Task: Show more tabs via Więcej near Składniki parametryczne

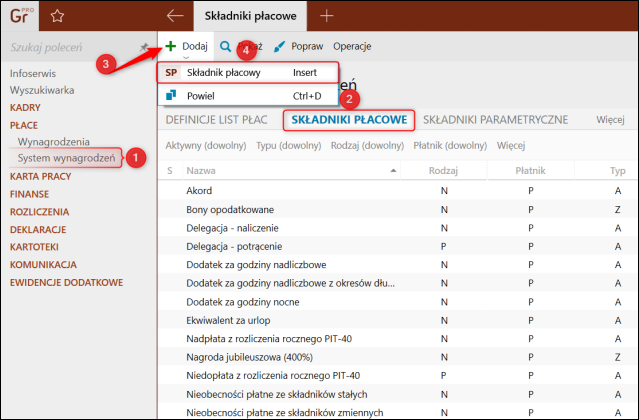Action: (610, 120)
